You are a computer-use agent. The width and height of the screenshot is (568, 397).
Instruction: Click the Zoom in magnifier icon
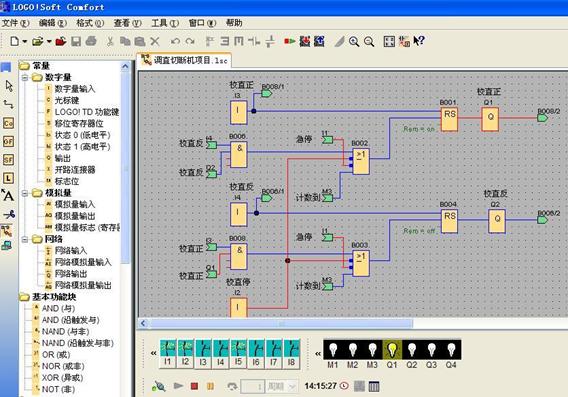click(x=354, y=41)
